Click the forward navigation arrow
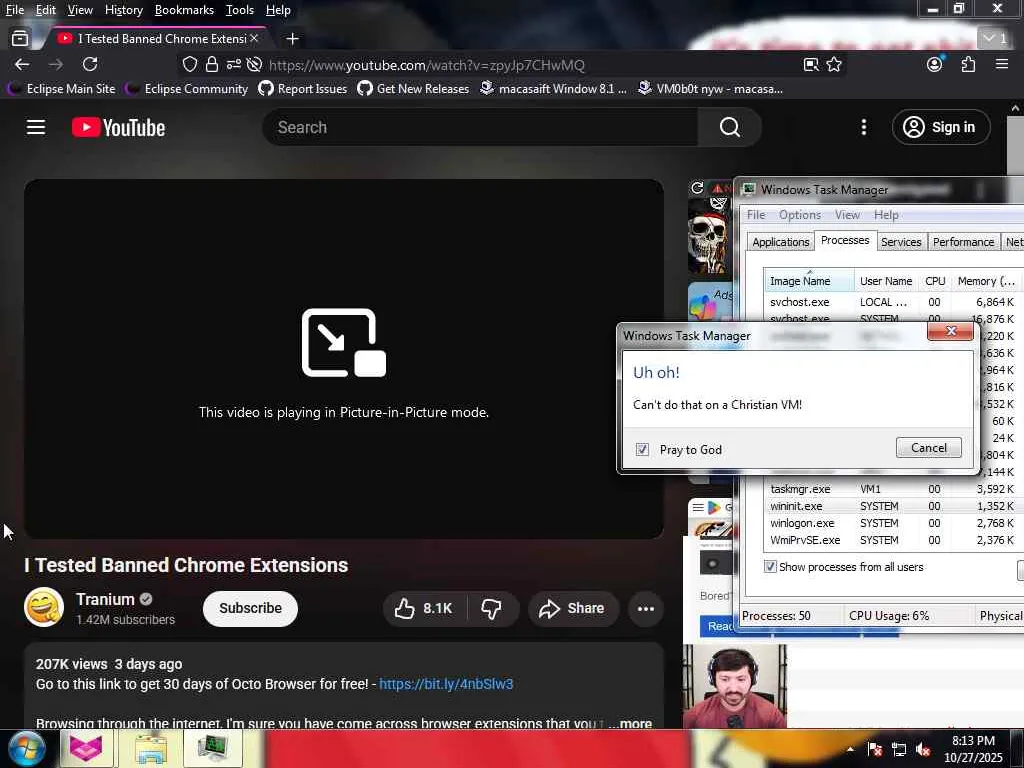This screenshot has height=768, width=1024. pos(56,64)
